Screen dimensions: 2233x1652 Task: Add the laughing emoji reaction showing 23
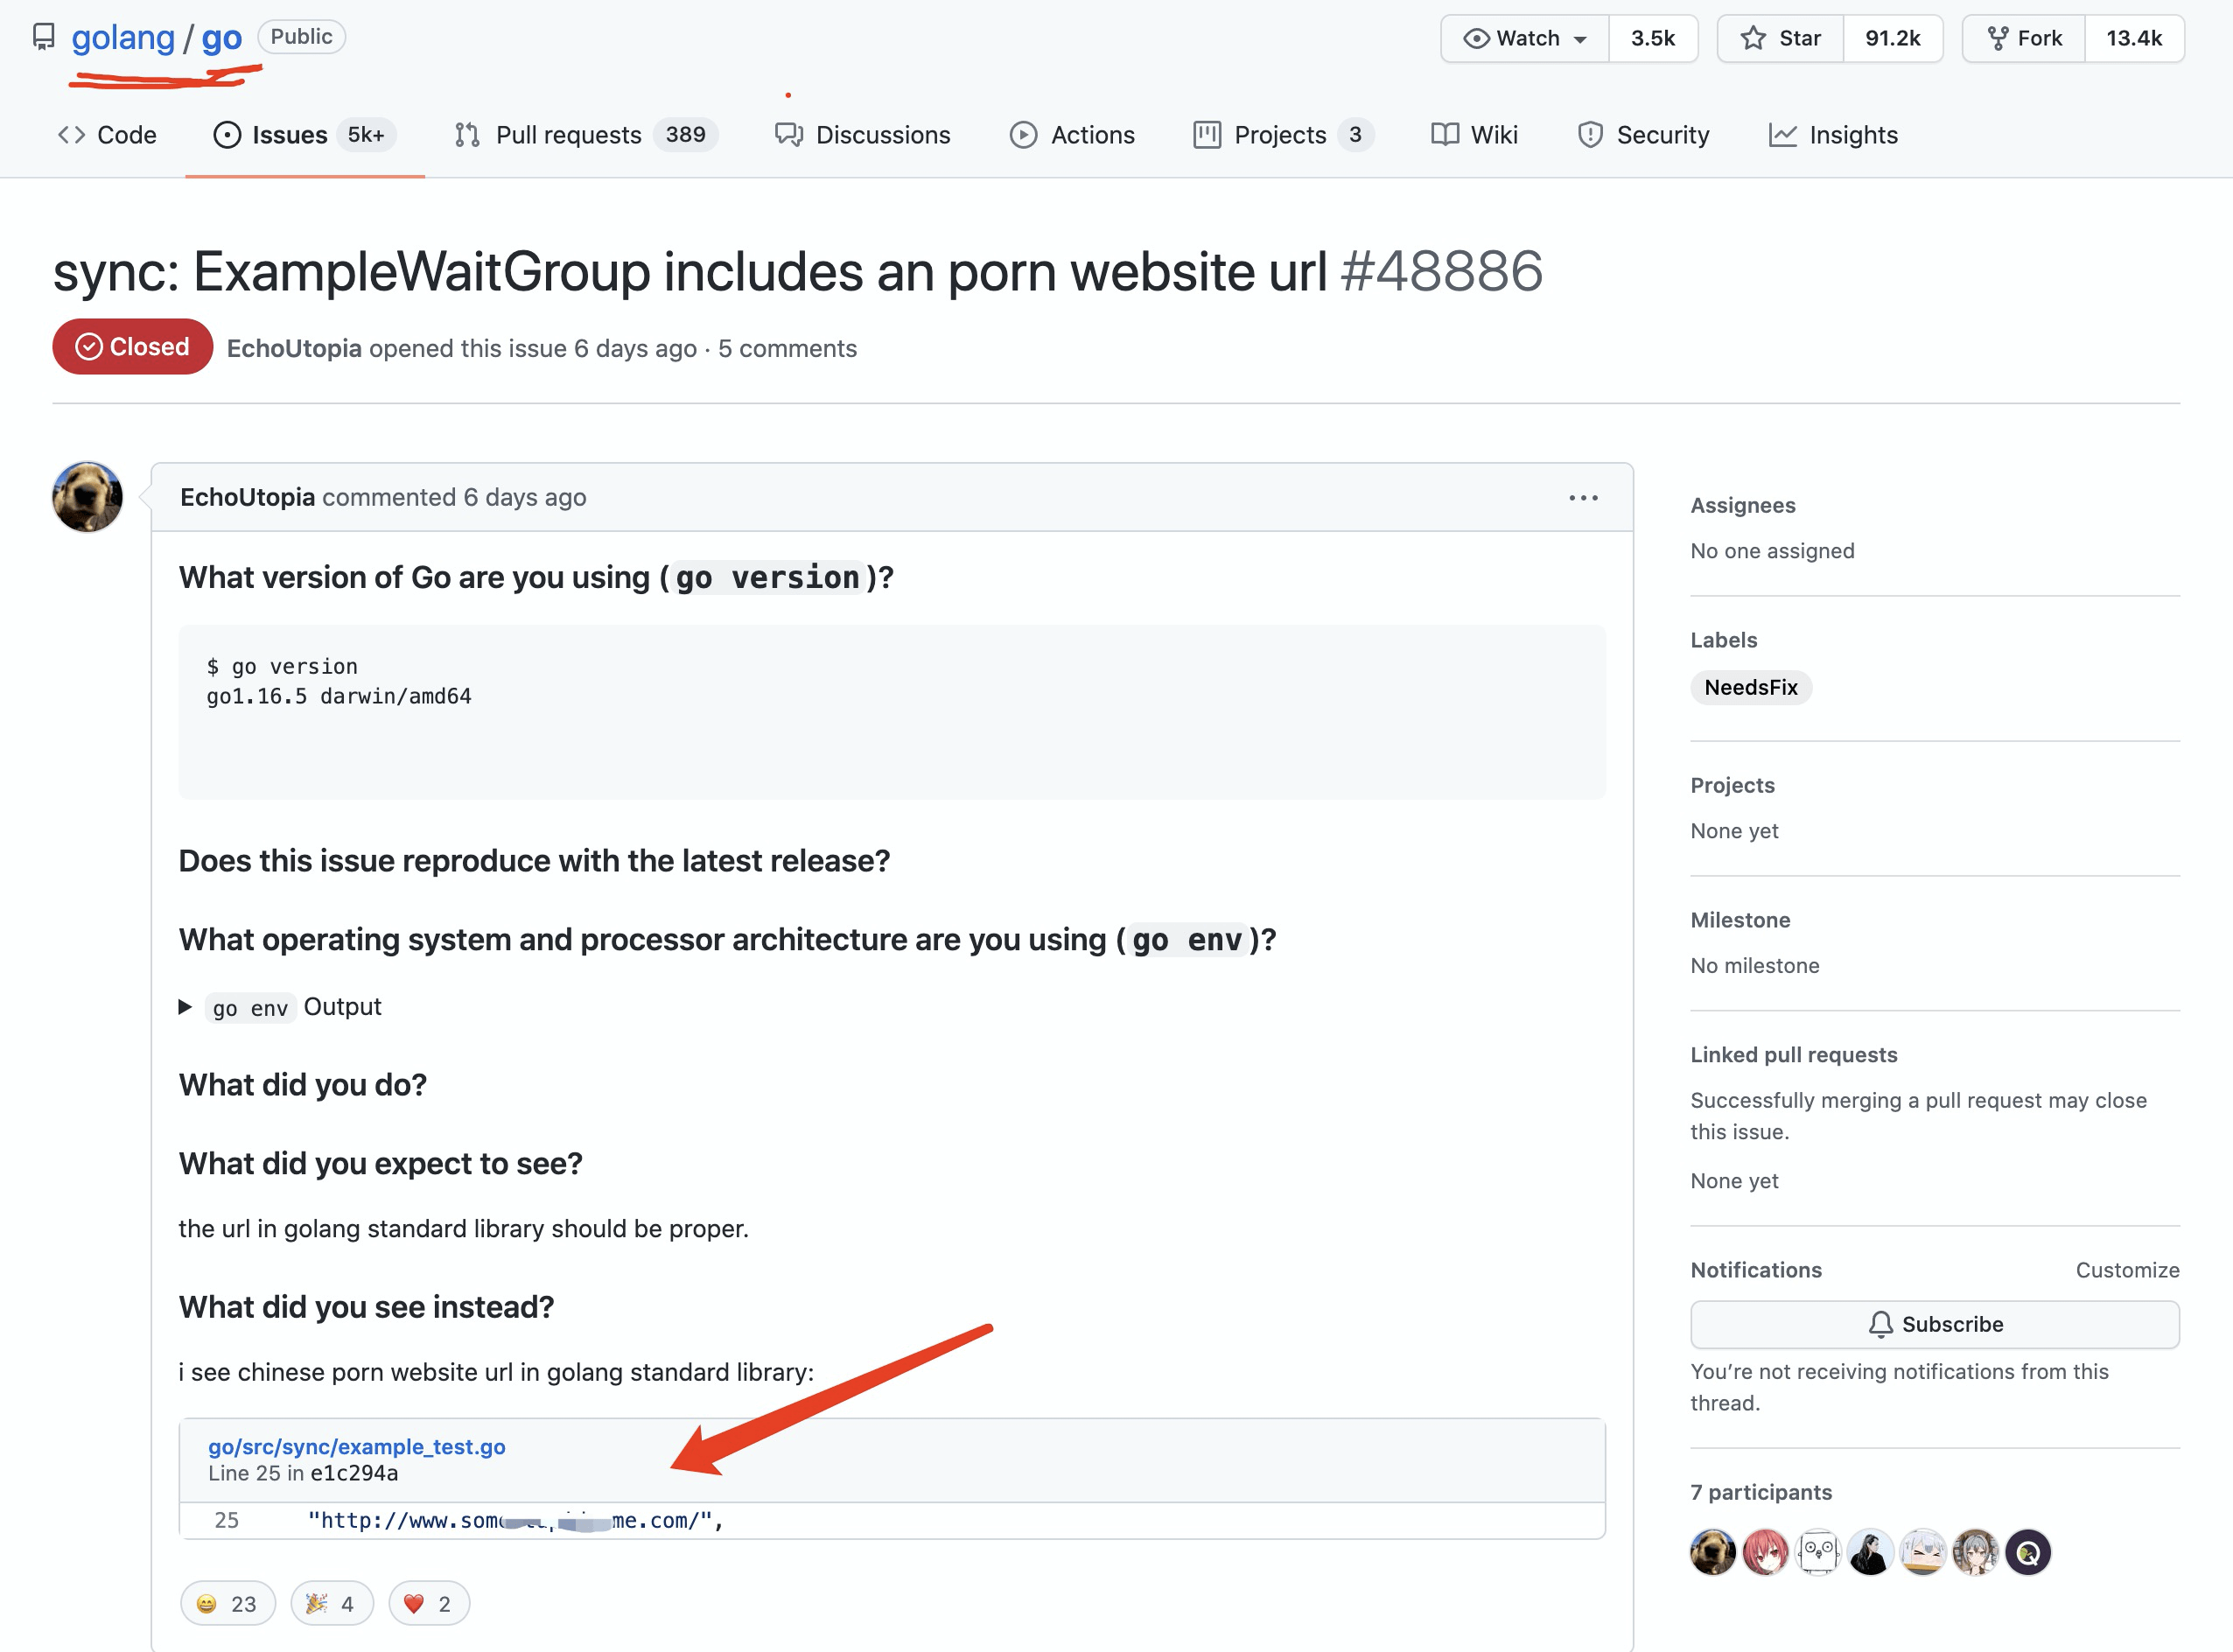228,1604
